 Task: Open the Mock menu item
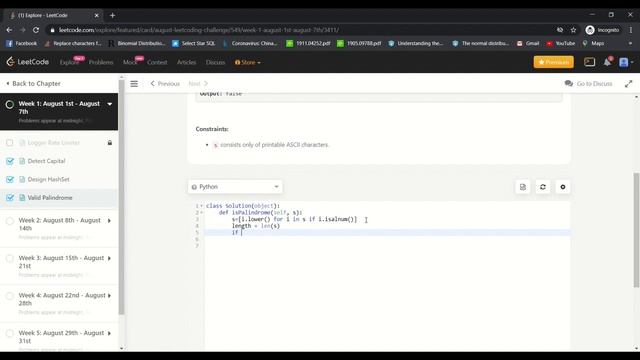130,62
